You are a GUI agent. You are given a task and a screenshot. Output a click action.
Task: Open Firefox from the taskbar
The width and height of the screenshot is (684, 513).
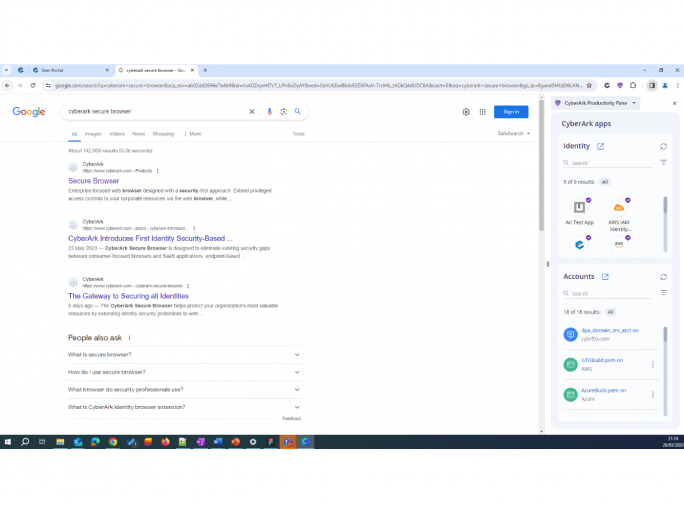click(165, 442)
